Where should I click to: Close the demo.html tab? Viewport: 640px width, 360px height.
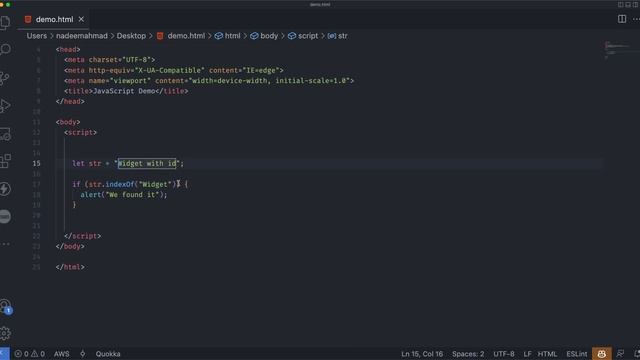click(81, 19)
